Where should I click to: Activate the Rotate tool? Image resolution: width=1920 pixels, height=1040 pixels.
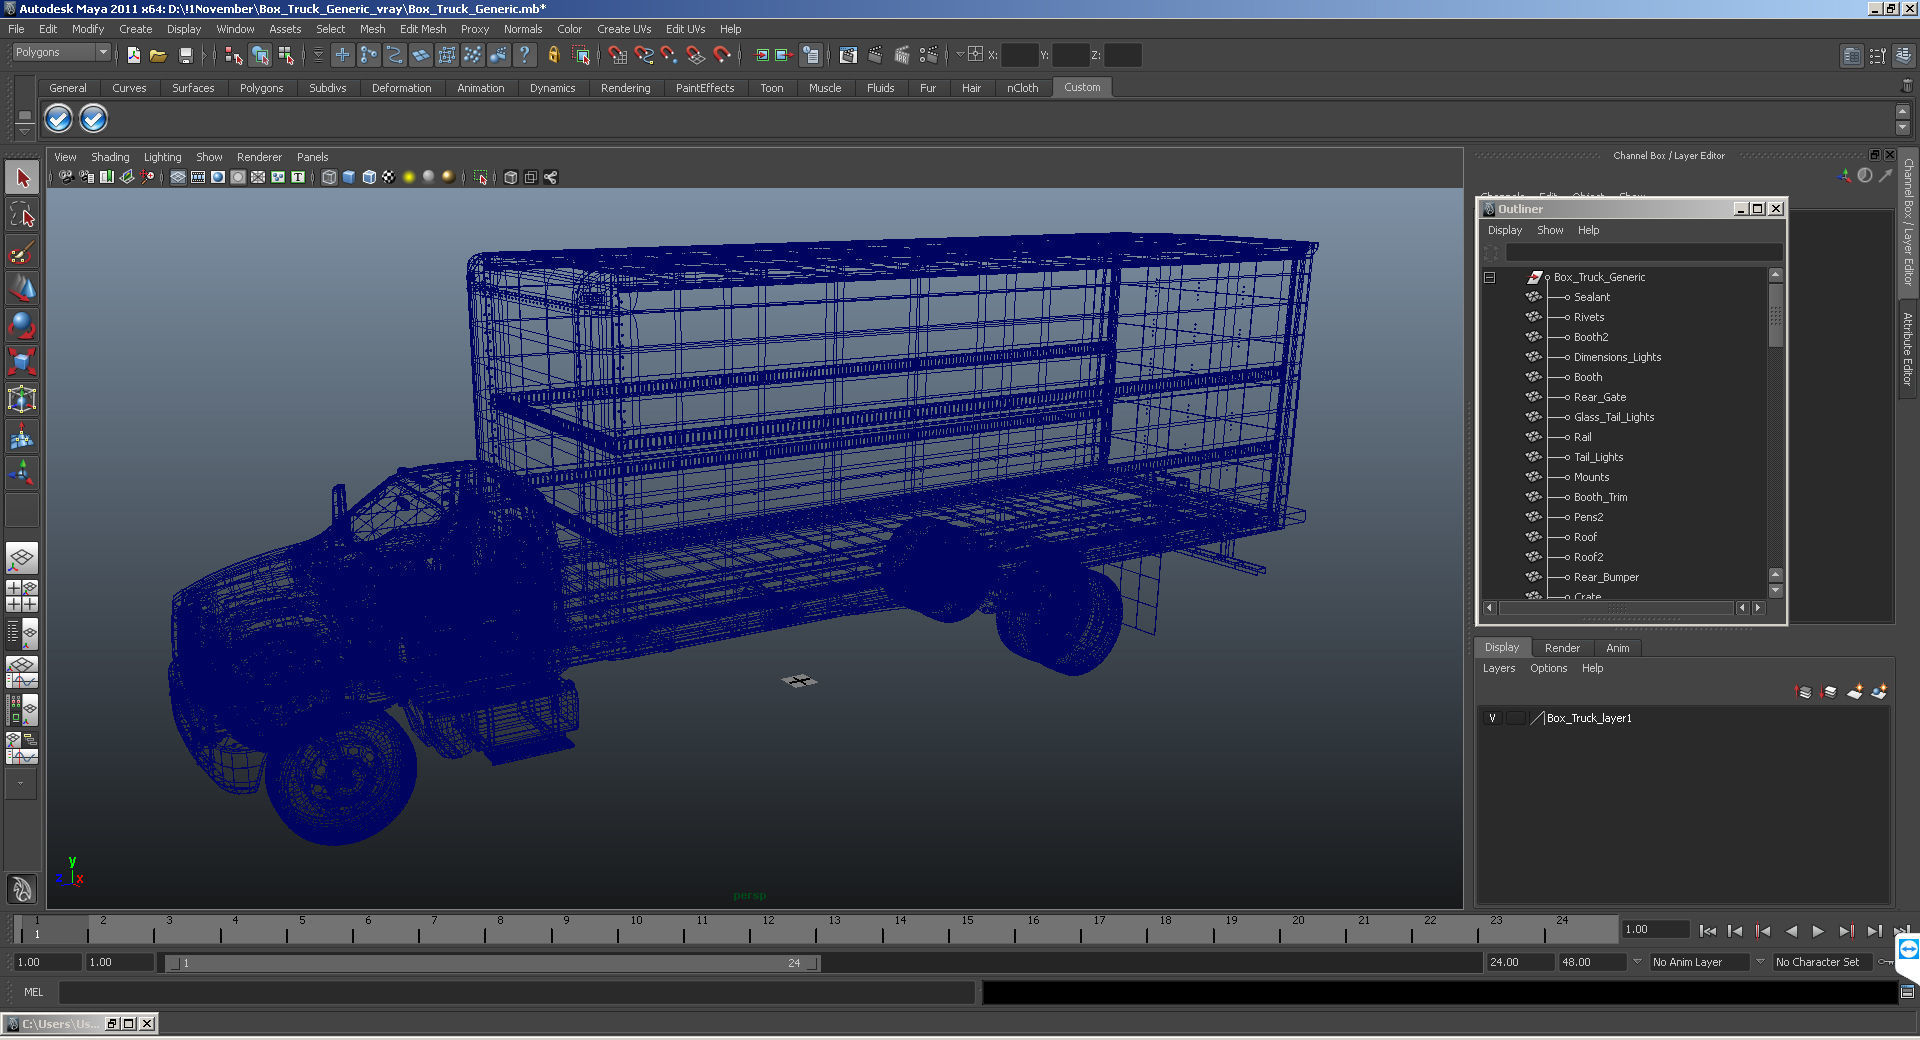(22, 326)
